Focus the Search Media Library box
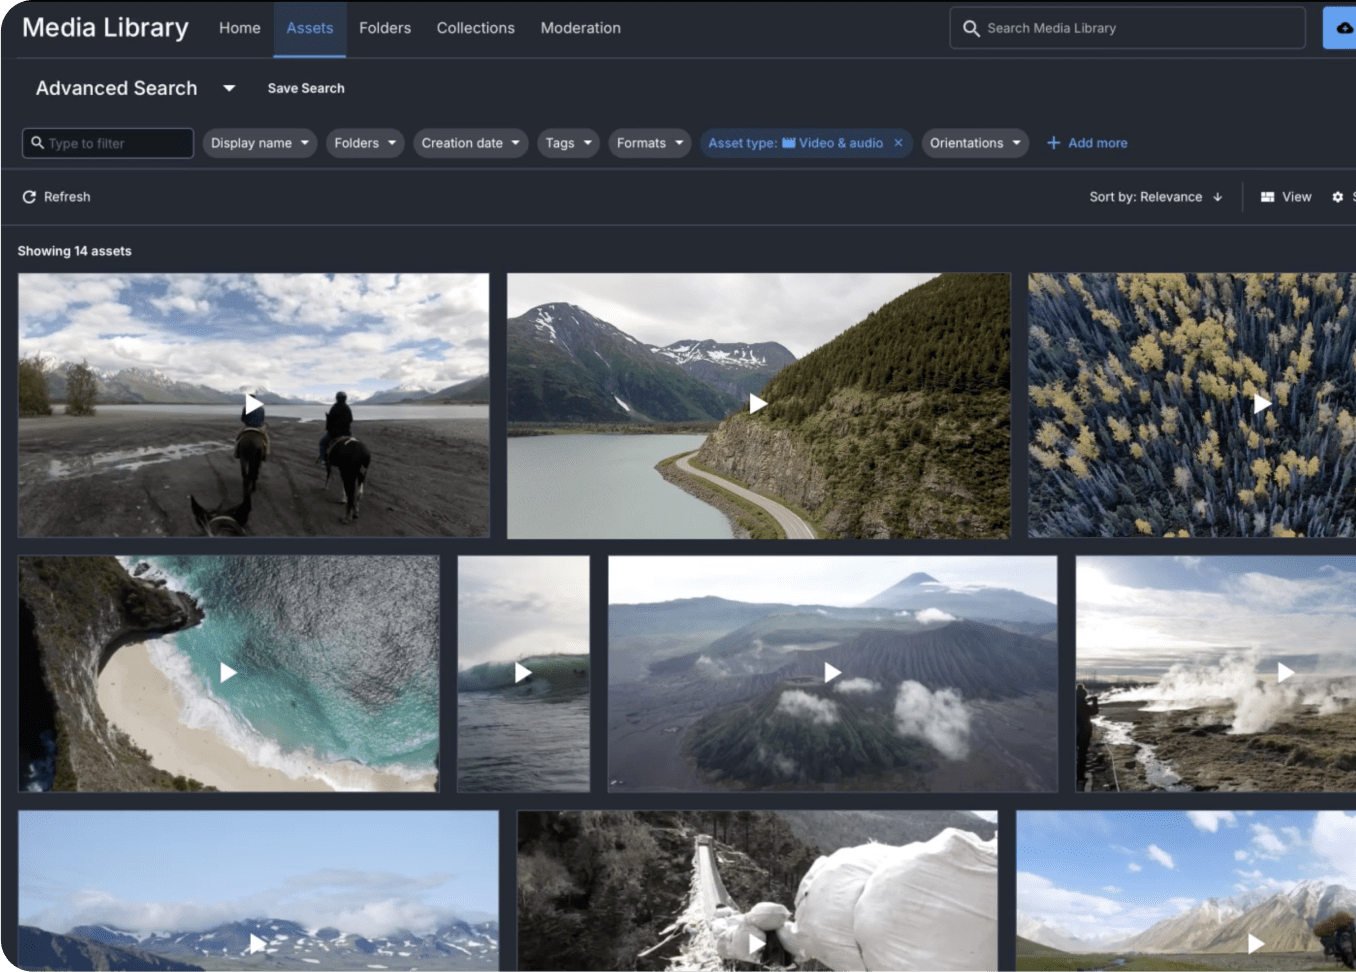Viewport: 1356px width, 972px height. pos(1127,28)
